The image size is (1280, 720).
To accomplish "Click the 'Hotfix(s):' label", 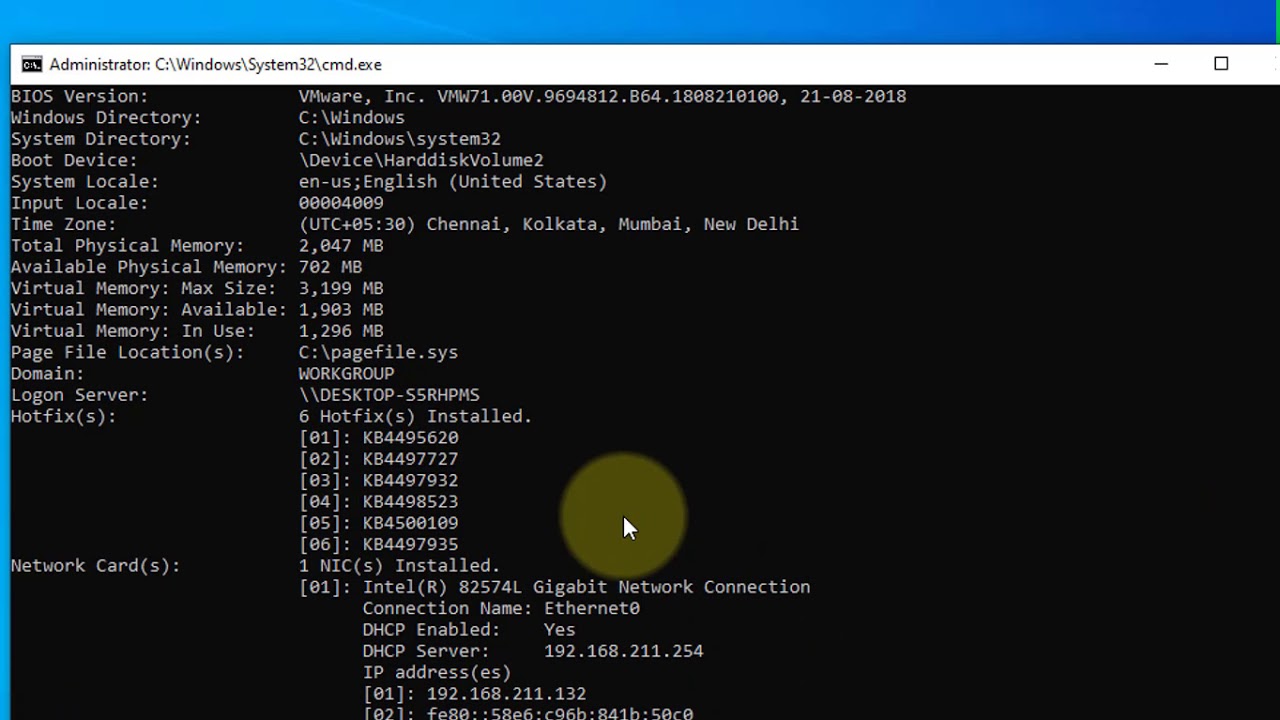I will 63,416.
